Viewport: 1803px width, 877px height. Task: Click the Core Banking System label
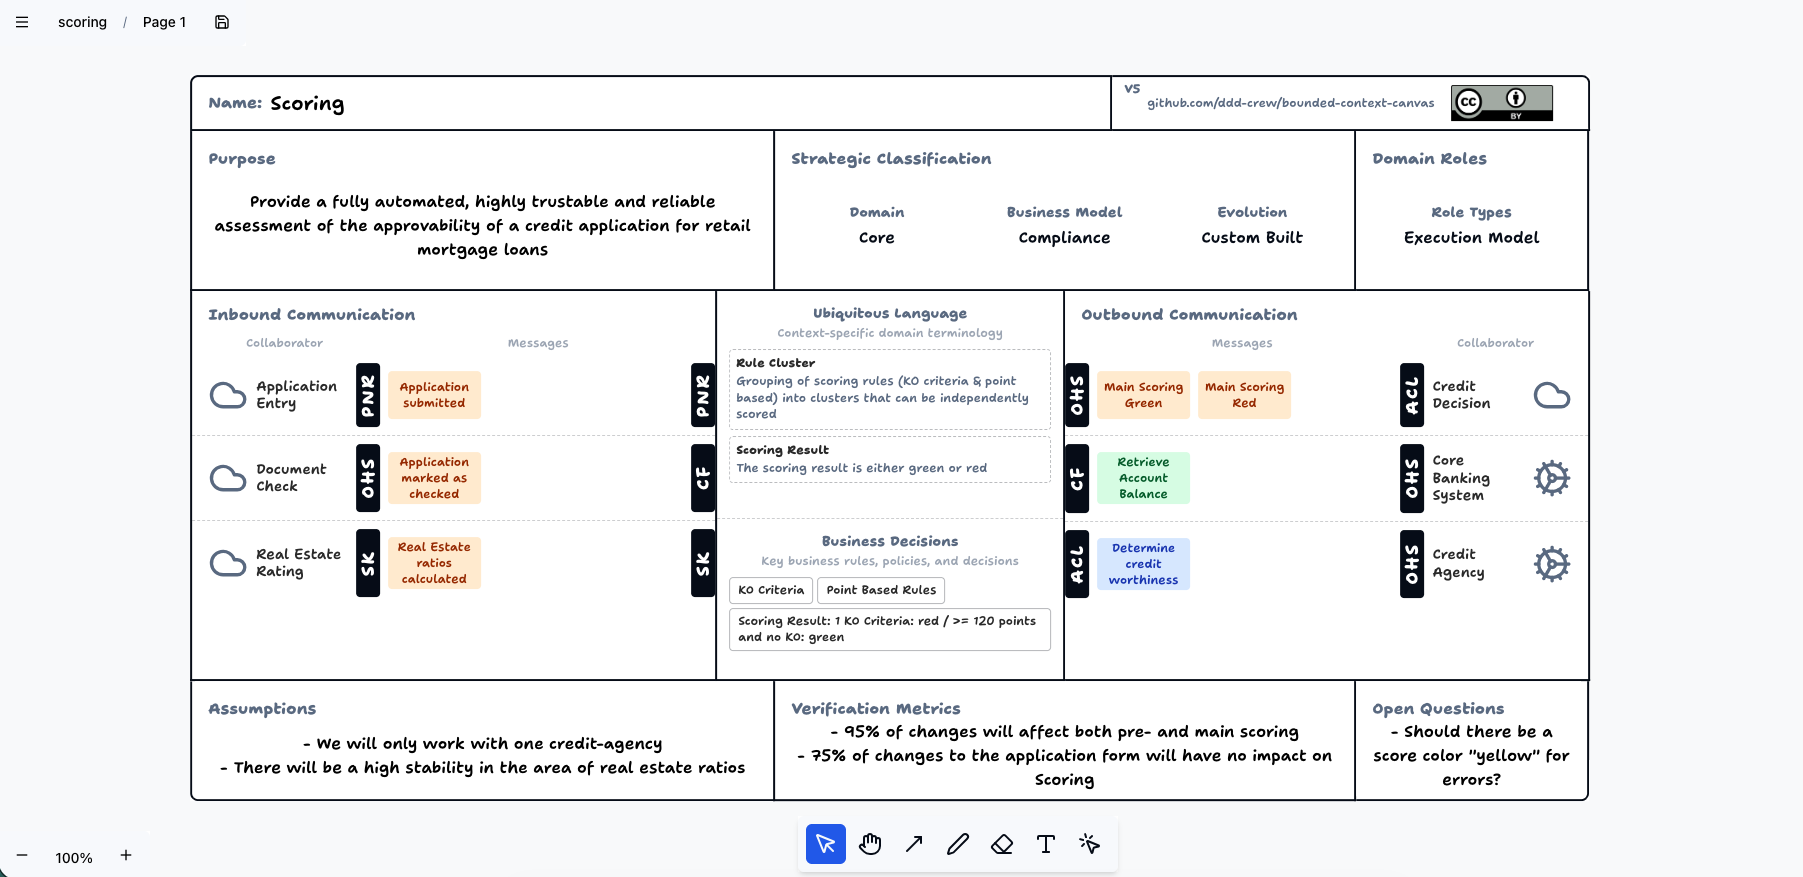pyautogui.click(x=1461, y=478)
